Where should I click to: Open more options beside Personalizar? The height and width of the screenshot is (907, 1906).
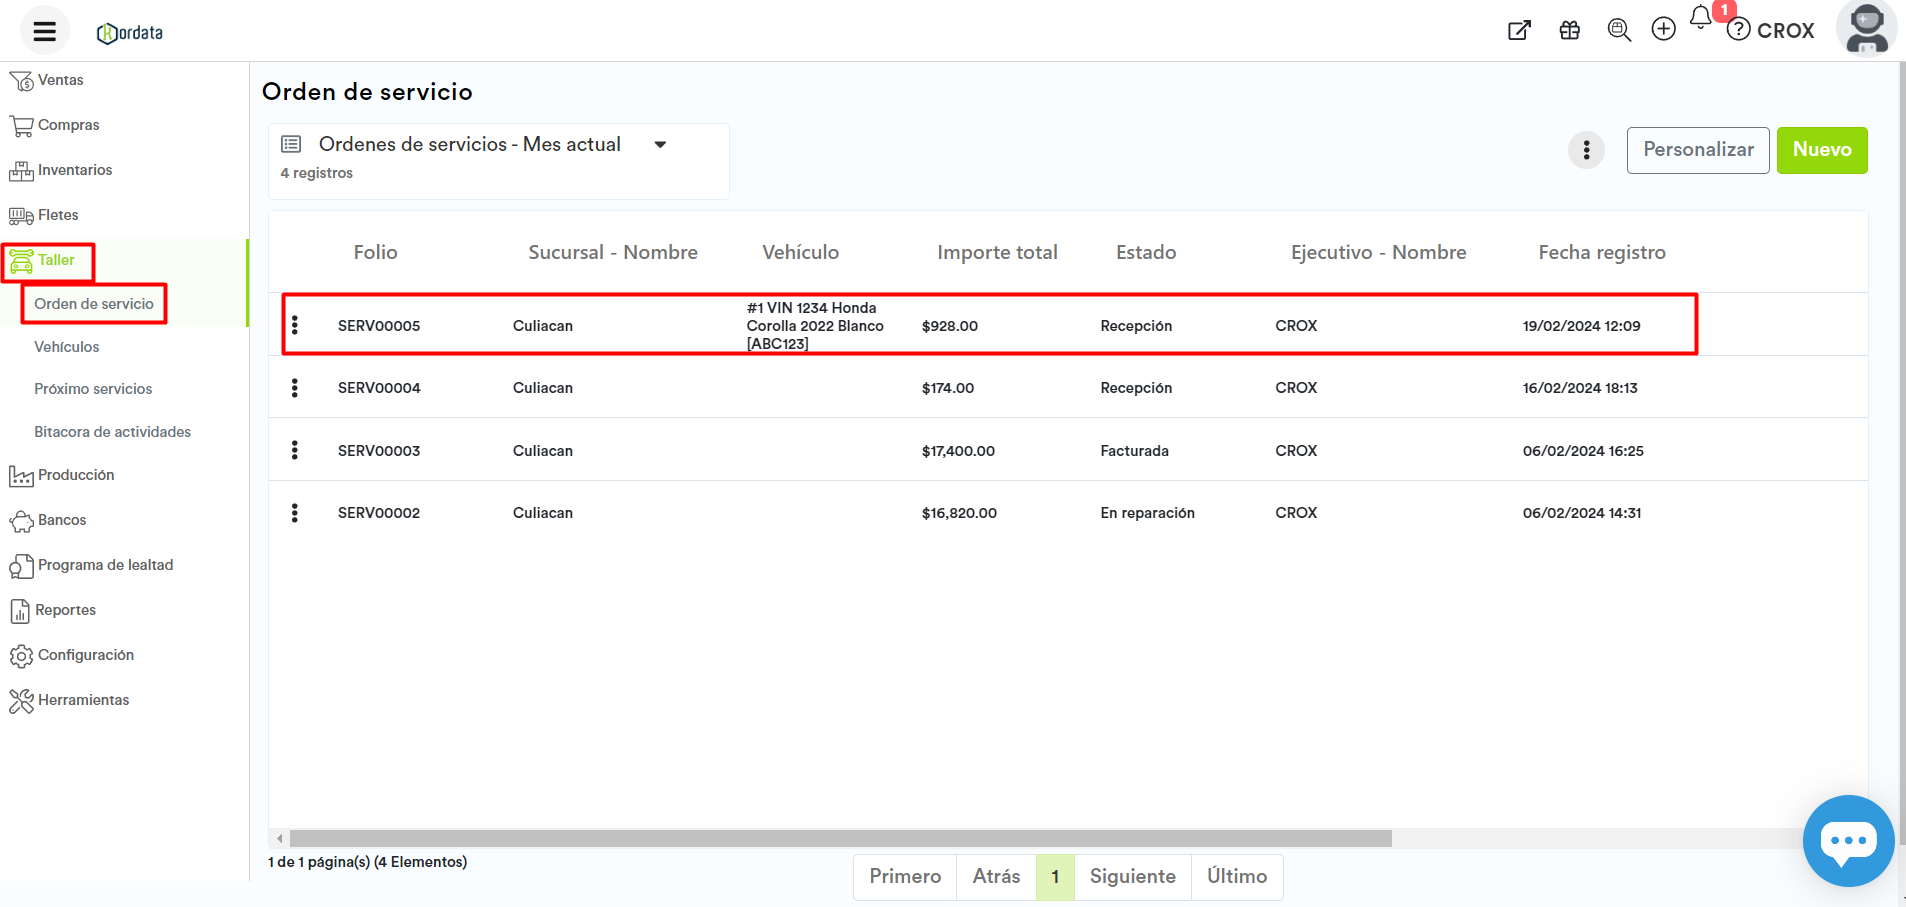coord(1586,150)
